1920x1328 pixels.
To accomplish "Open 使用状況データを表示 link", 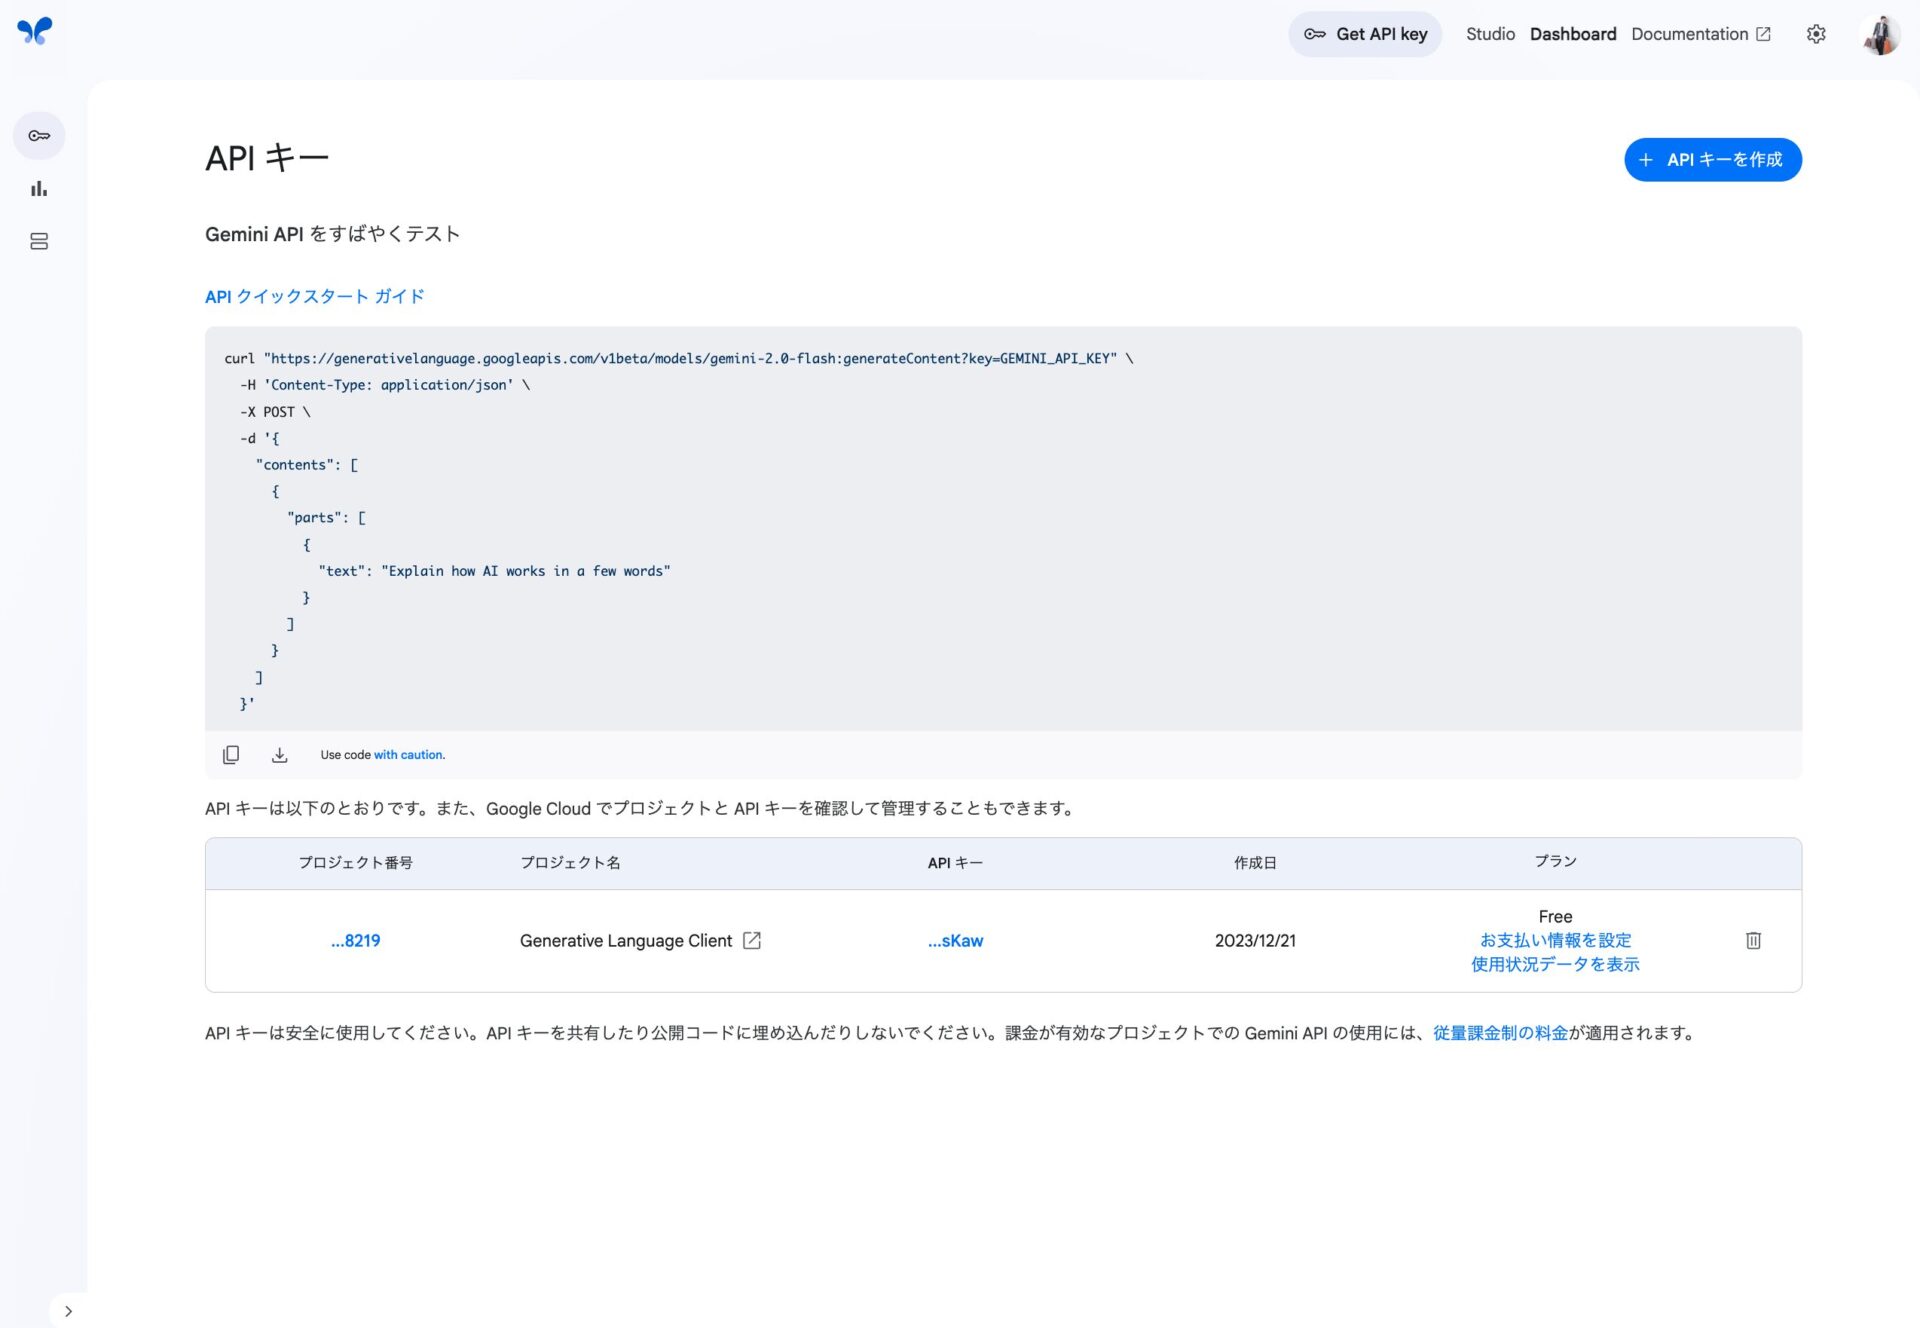I will tap(1555, 965).
